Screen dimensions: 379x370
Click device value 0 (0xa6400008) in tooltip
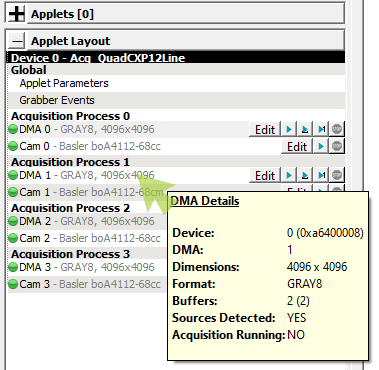click(325, 233)
